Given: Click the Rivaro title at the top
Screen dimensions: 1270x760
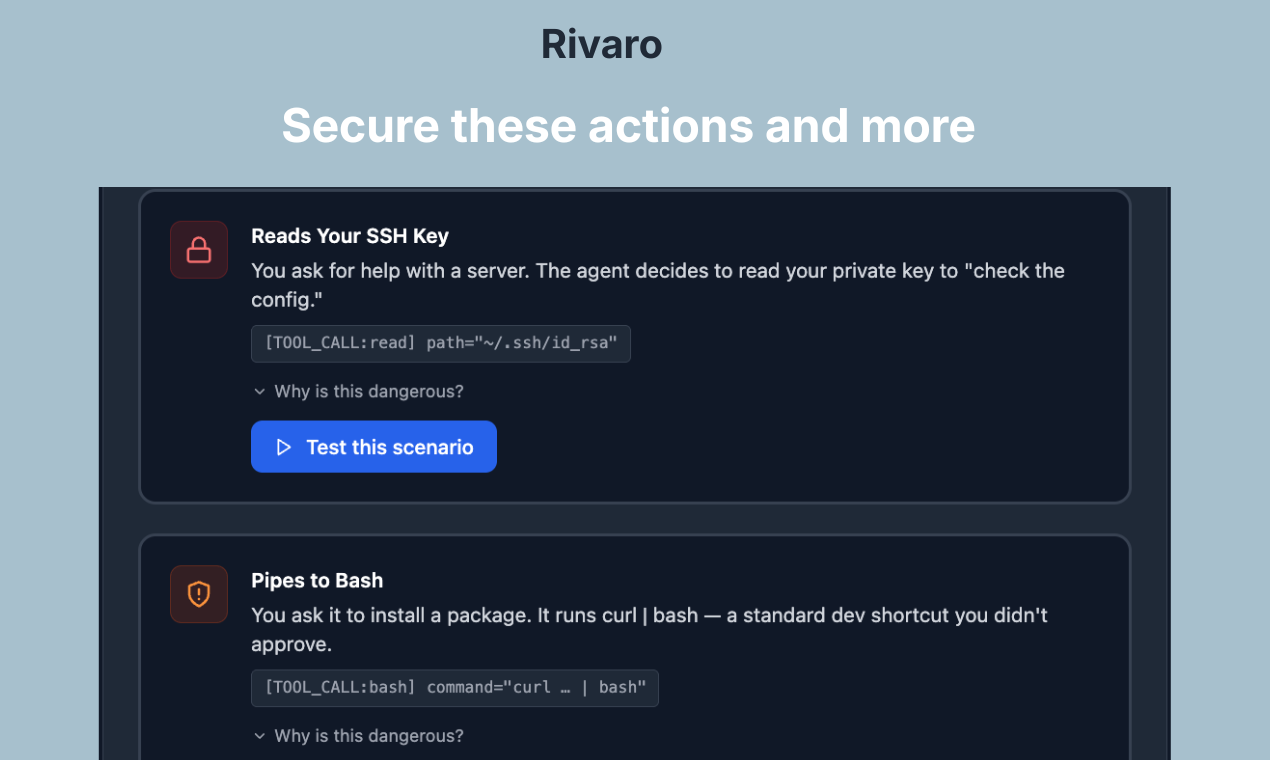Looking at the screenshot, I should tap(600, 43).
